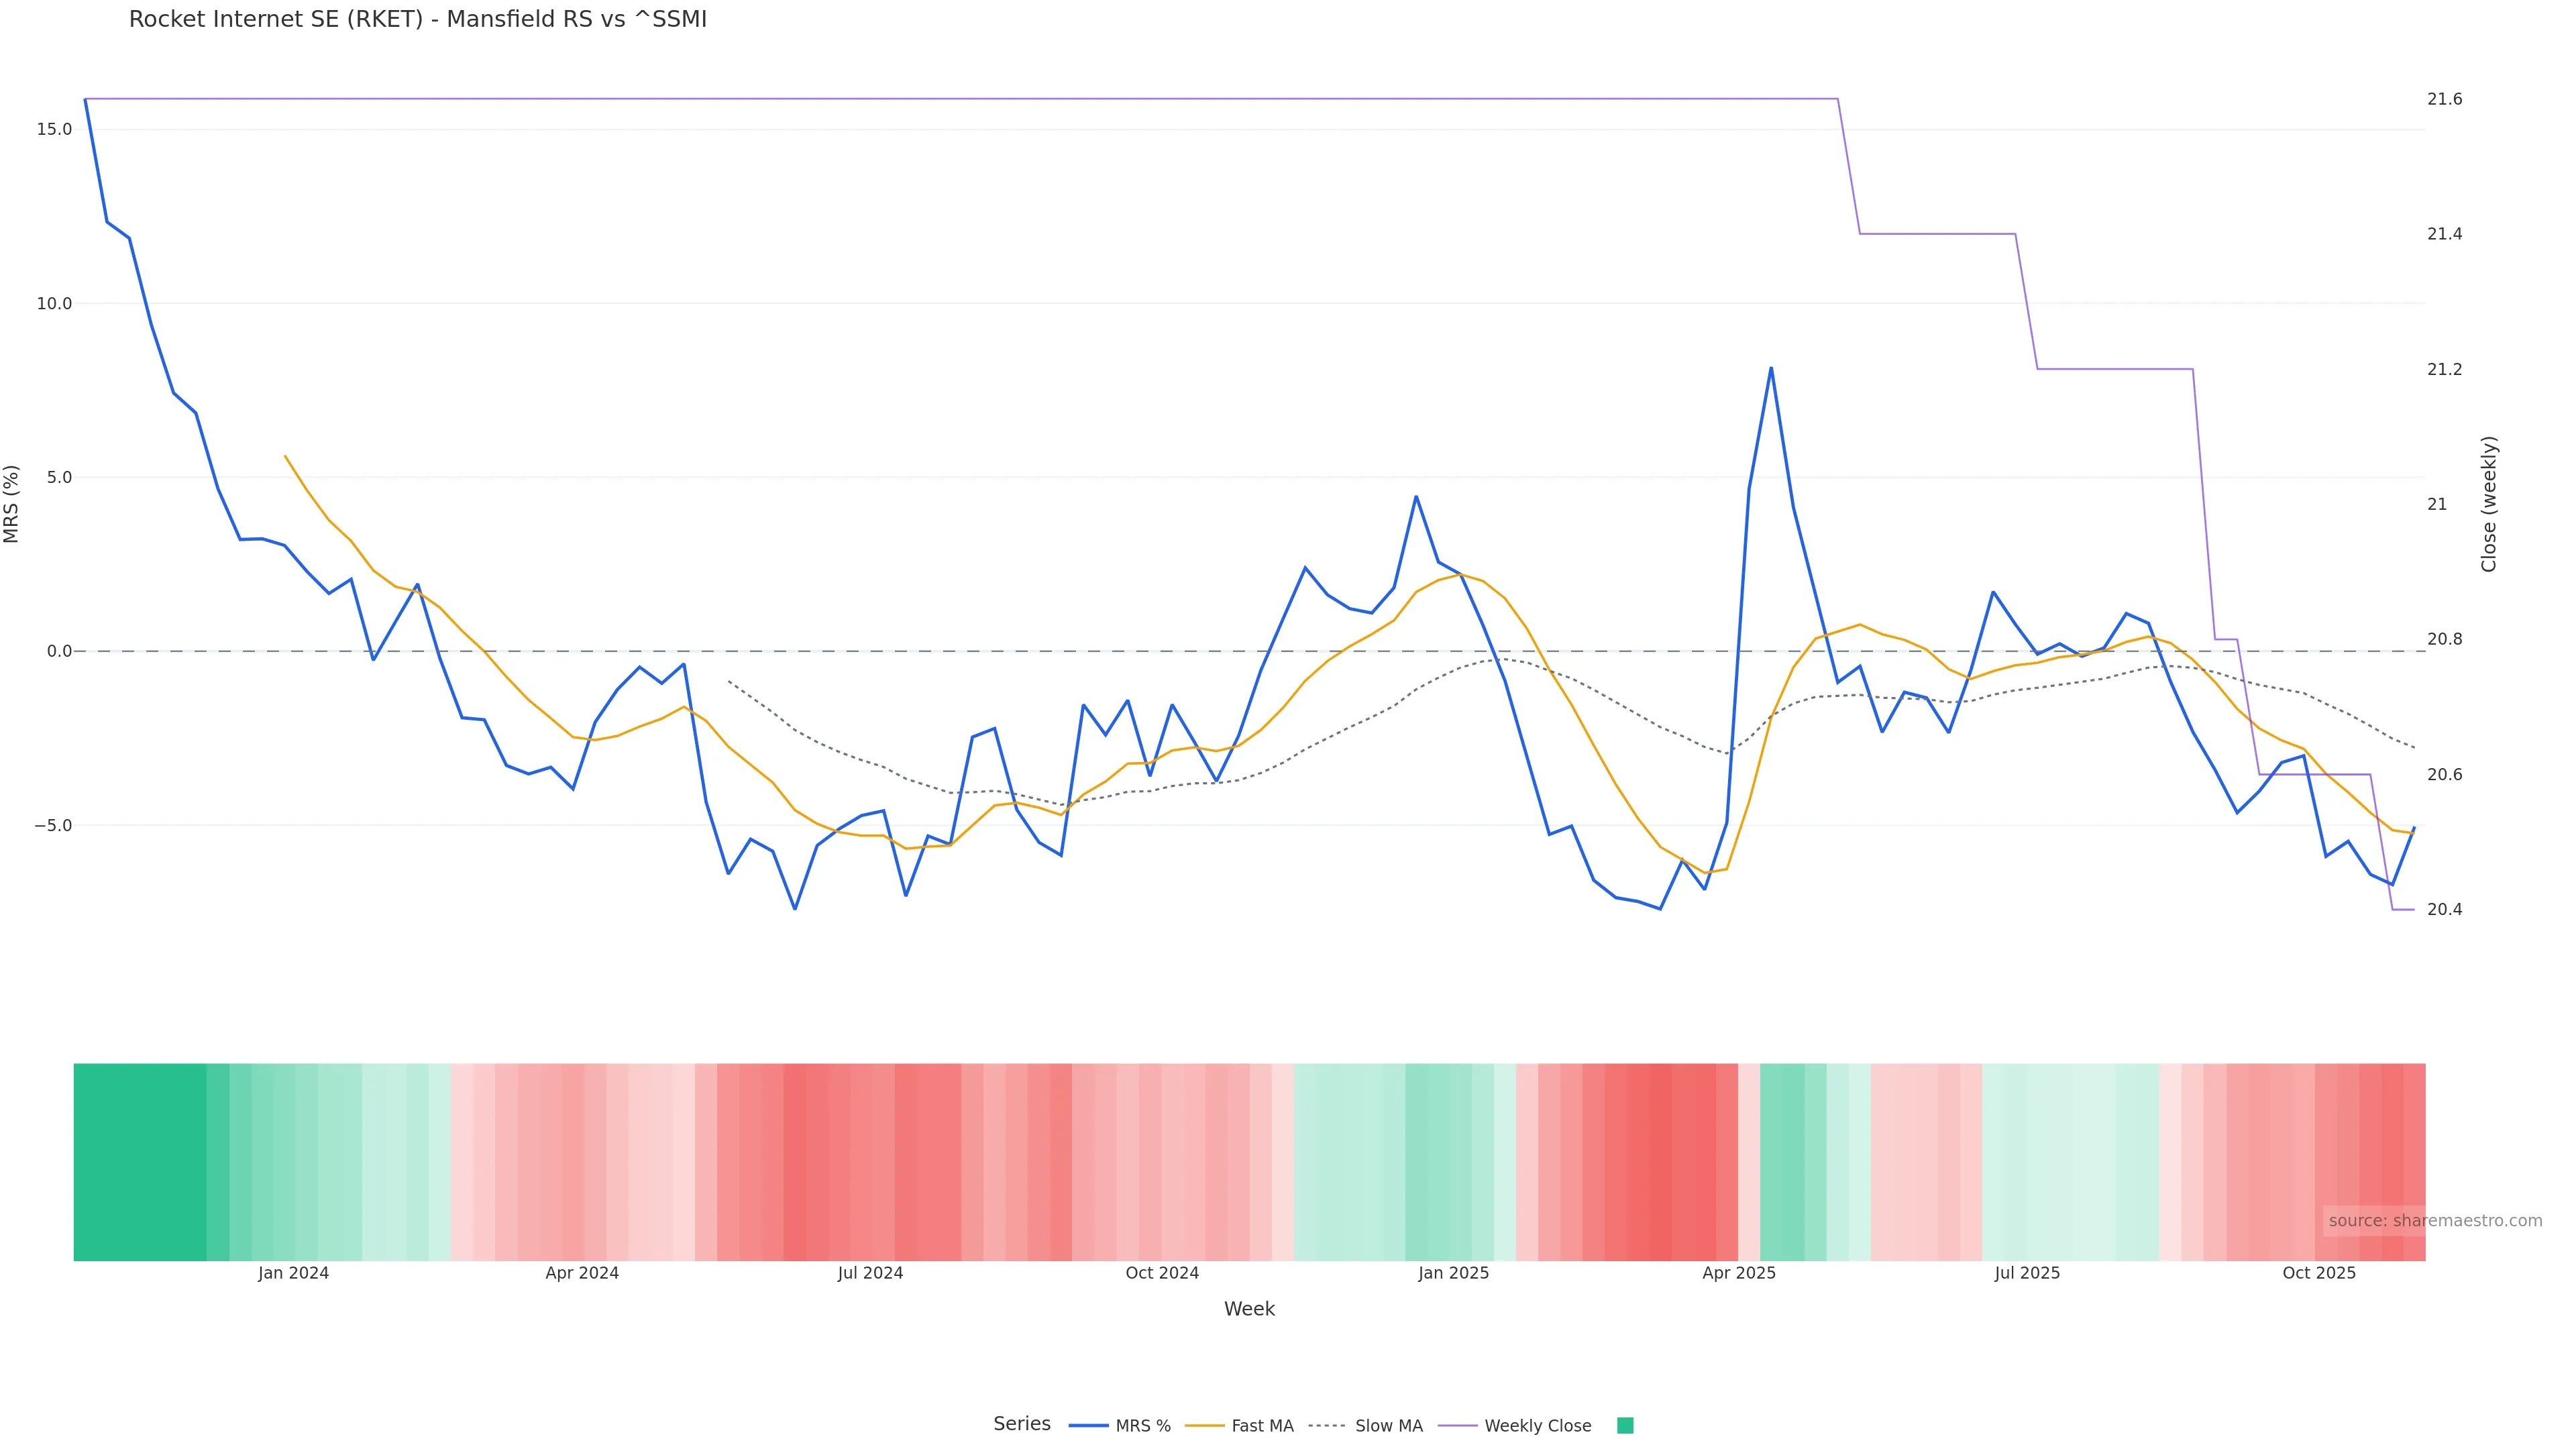Toggle the MRS % legend series
2576x1449 pixels.
[1142, 1426]
